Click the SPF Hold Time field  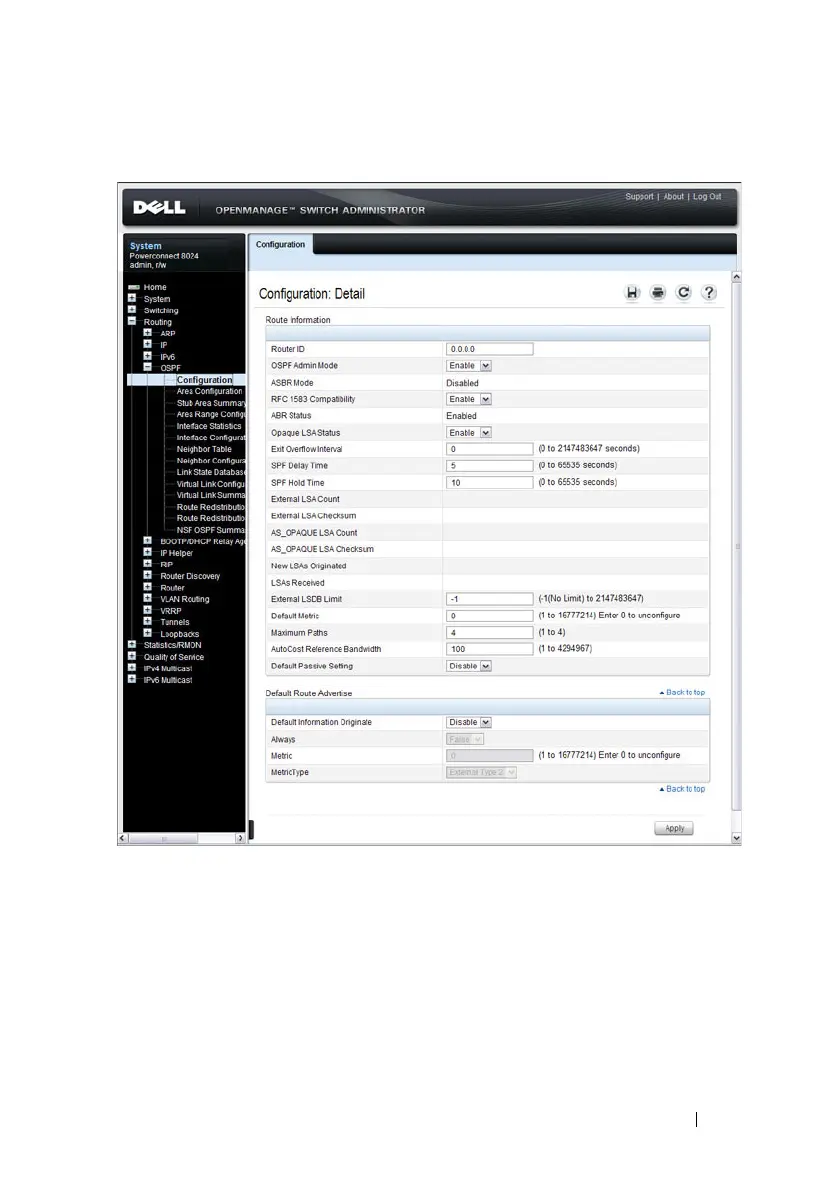point(490,483)
